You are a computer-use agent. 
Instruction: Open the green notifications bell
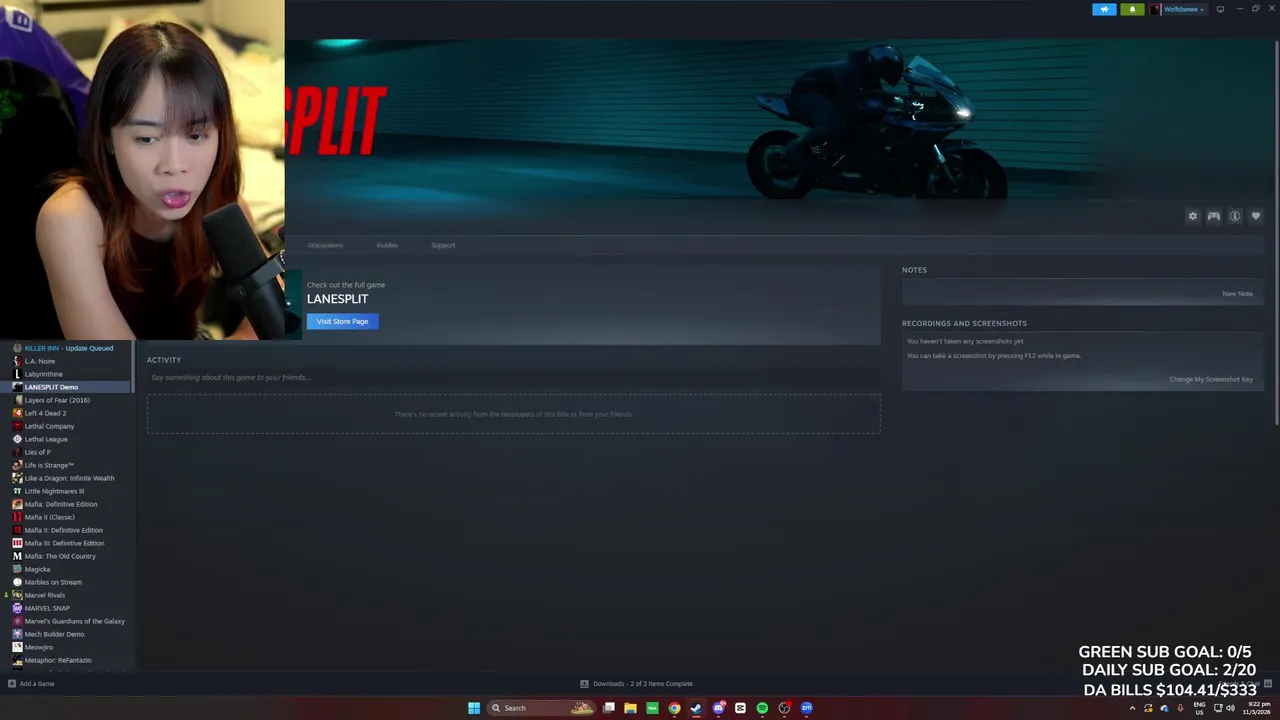[x=1132, y=9]
